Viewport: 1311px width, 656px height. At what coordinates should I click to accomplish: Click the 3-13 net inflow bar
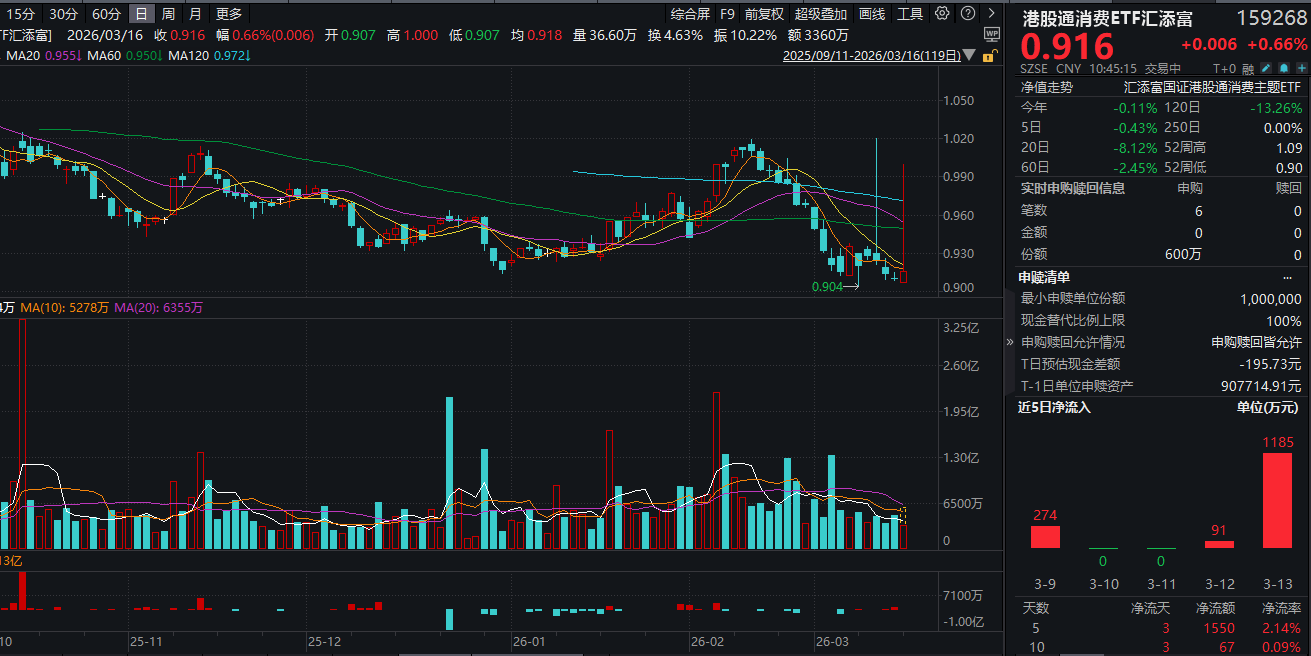[1277, 500]
